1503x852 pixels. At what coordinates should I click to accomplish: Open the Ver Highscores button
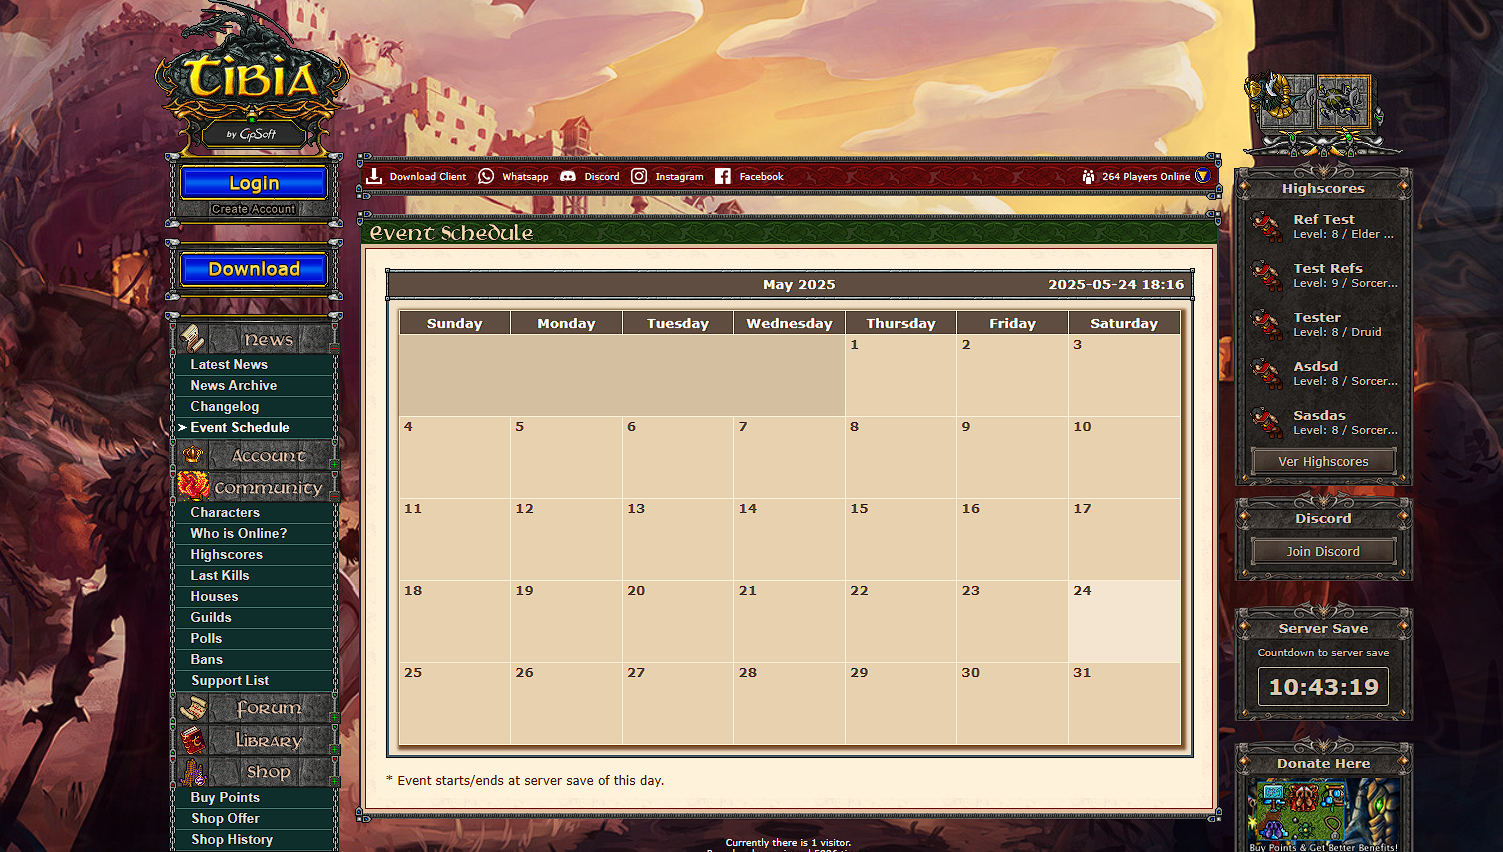1323,461
